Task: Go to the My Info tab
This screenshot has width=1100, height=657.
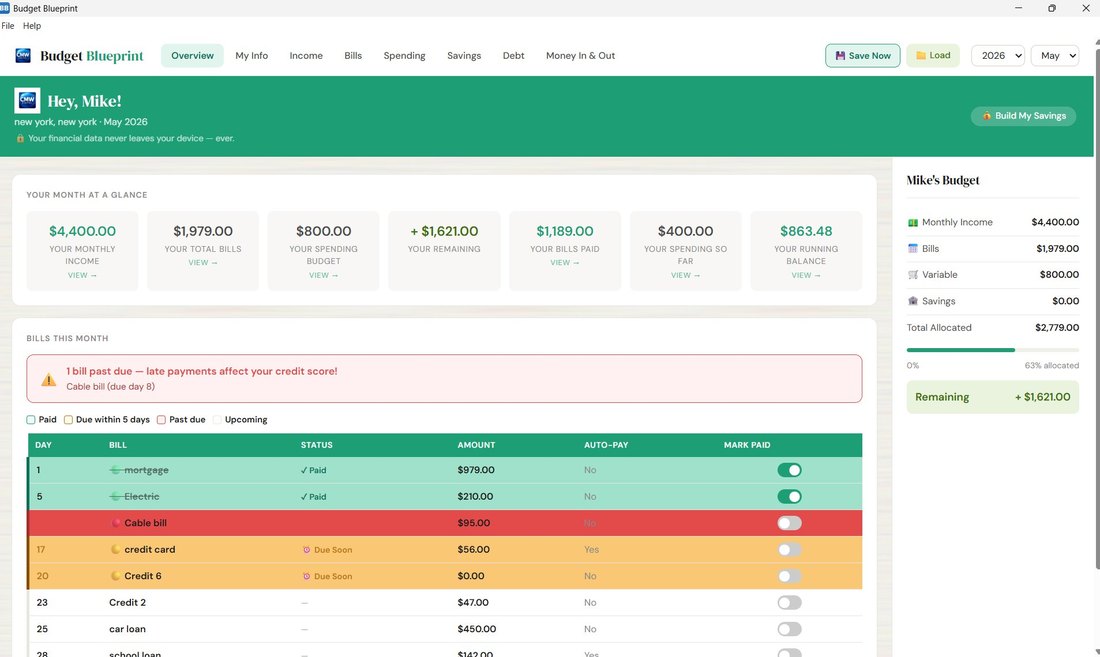Action: [252, 55]
